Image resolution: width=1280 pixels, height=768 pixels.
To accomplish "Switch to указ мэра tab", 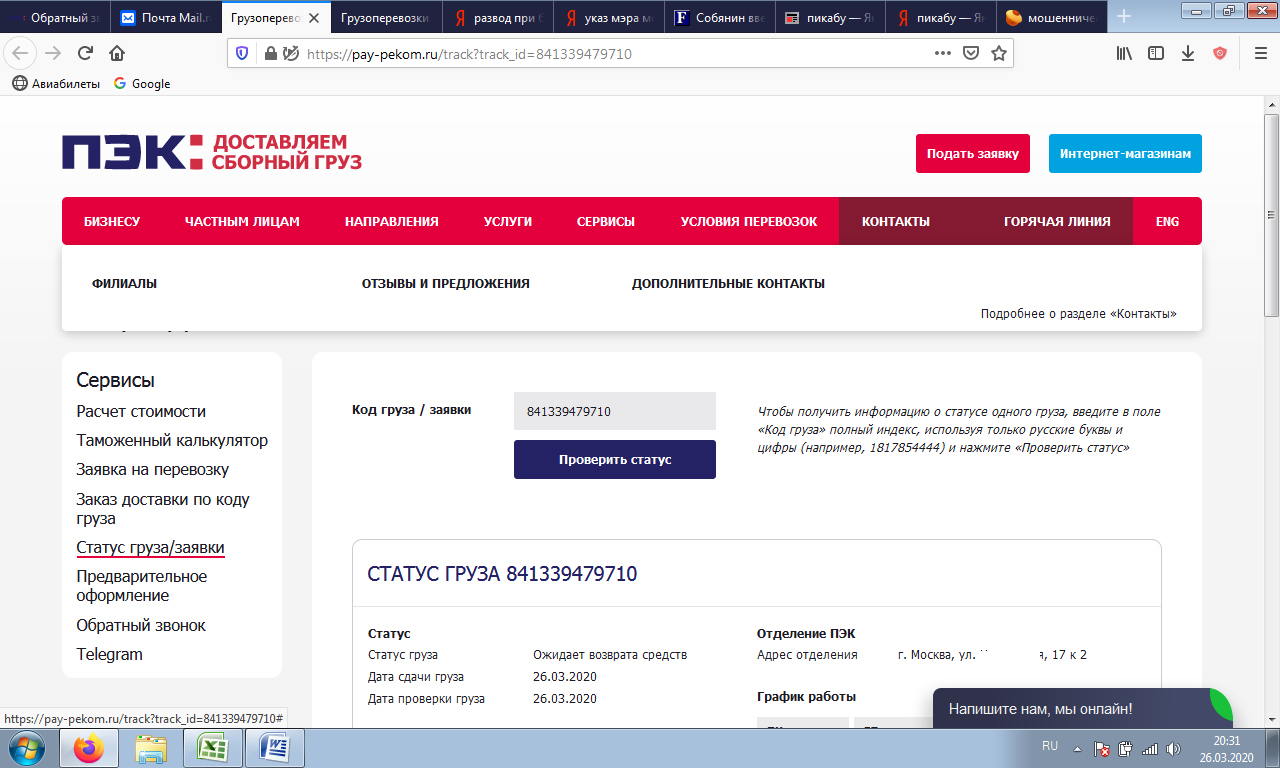I will coord(610,17).
